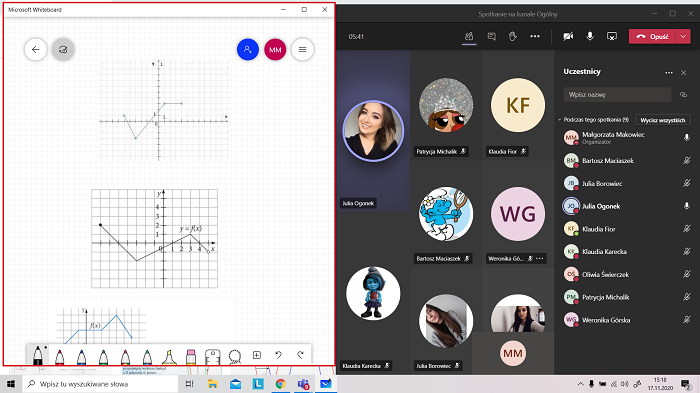The image size is (700, 393).
Task: Click Julia Ogonek's video tile photo
Action: click(x=373, y=131)
